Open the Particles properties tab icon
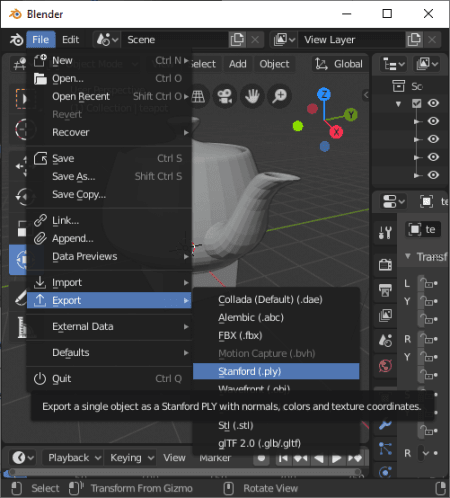Image resolution: width=450 pixels, height=498 pixels. 385,449
